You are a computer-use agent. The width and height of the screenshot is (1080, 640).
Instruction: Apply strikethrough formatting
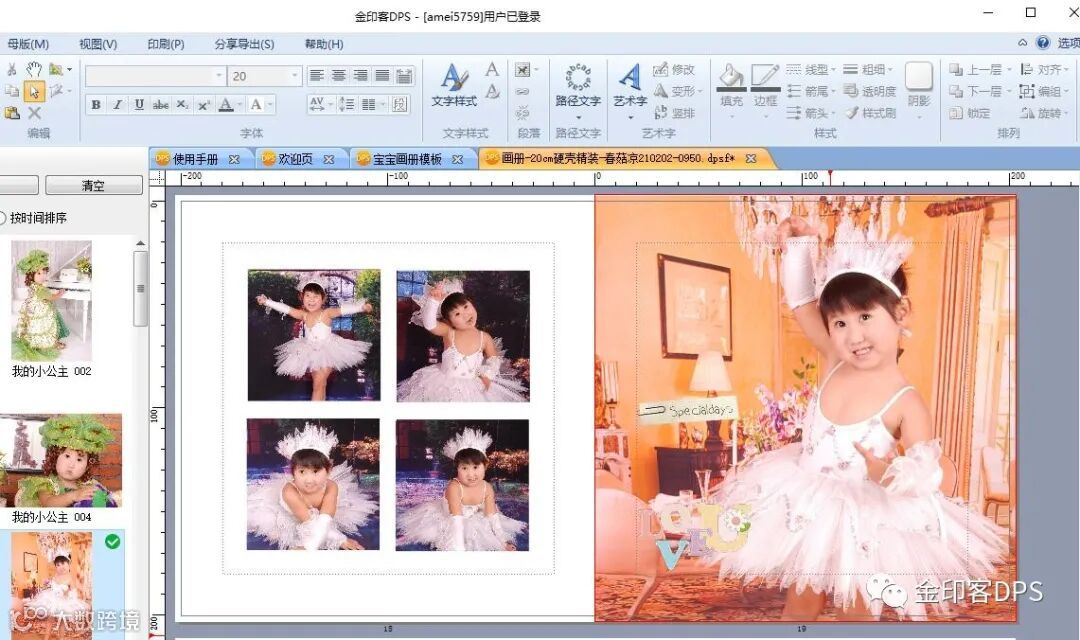160,105
